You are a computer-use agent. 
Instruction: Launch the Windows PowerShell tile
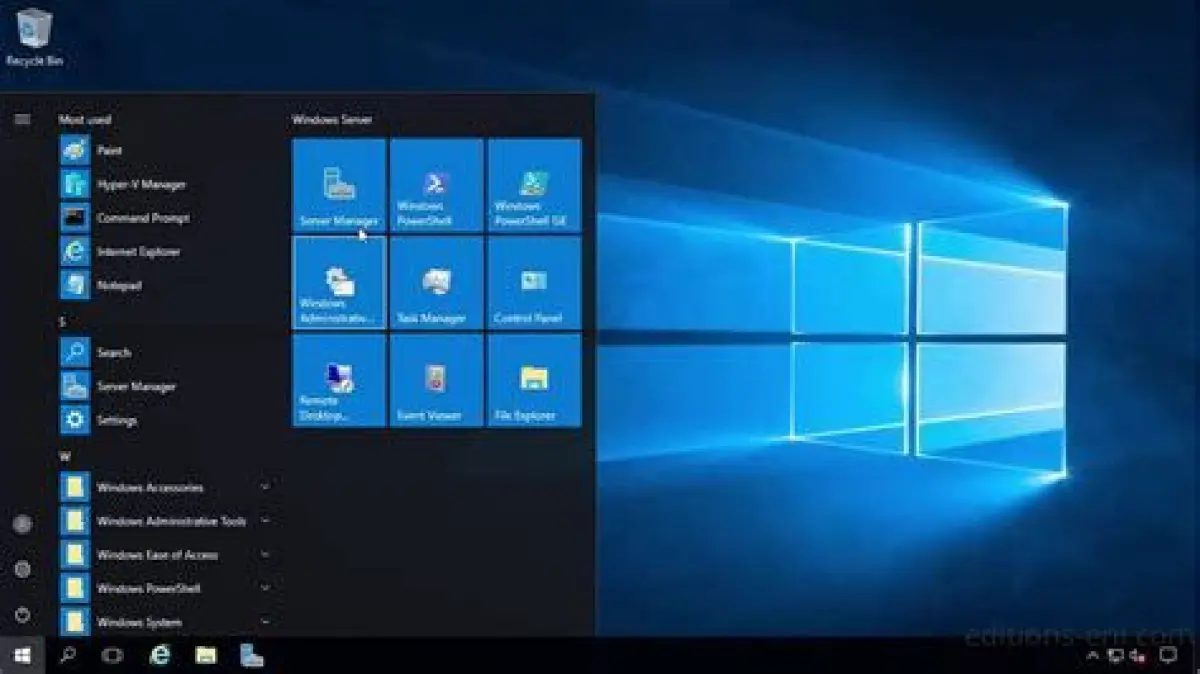pyautogui.click(x=436, y=186)
